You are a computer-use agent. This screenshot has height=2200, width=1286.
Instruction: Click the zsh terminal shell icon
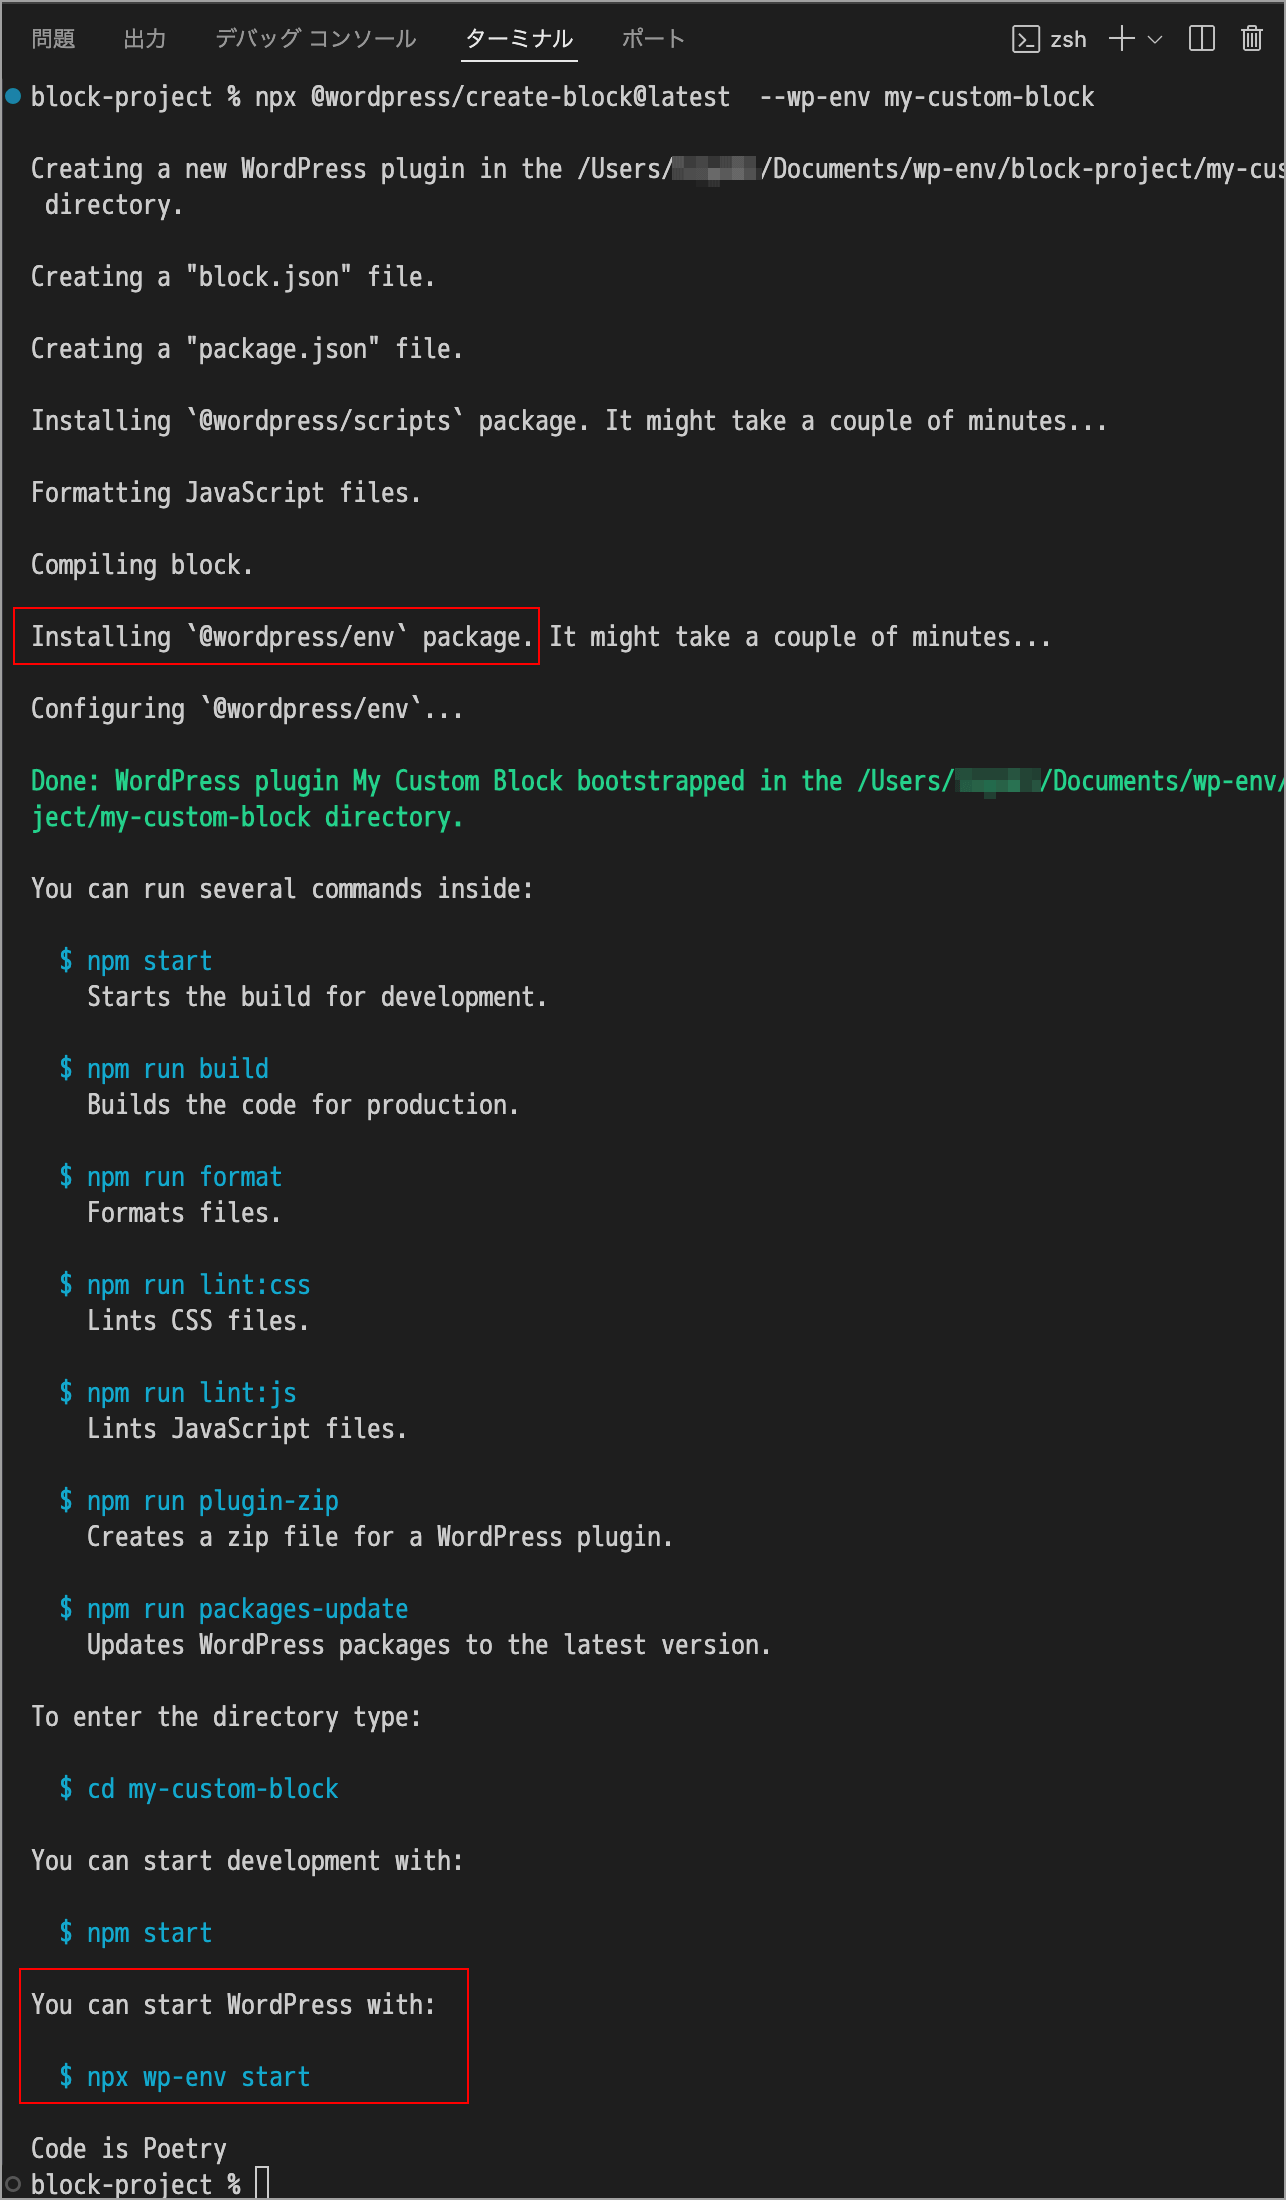1026,39
